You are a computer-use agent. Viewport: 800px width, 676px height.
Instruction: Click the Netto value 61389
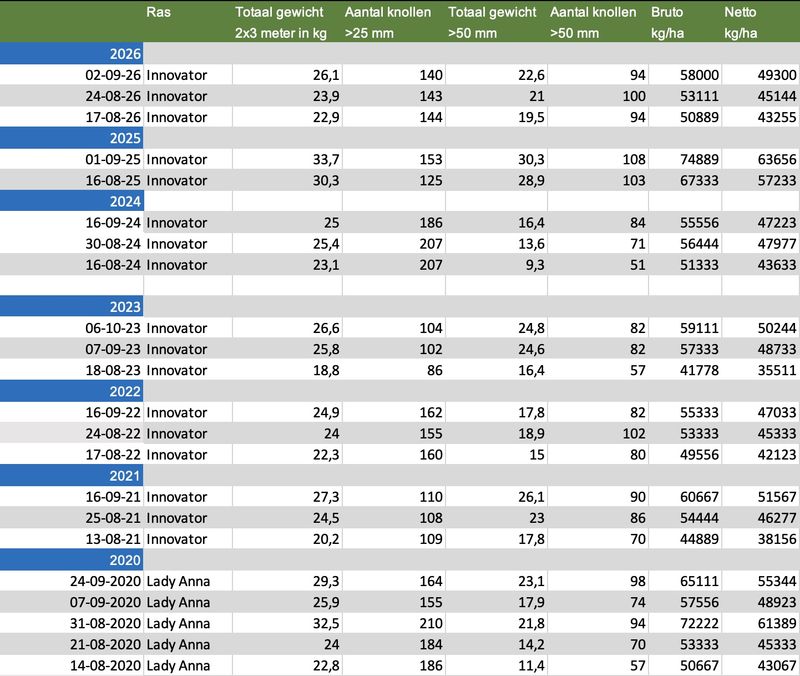(777, 623)
